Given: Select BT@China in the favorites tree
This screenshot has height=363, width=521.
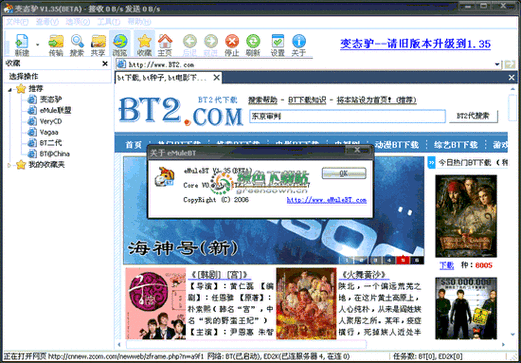Looking at the screenshot, I should (55, 154).
